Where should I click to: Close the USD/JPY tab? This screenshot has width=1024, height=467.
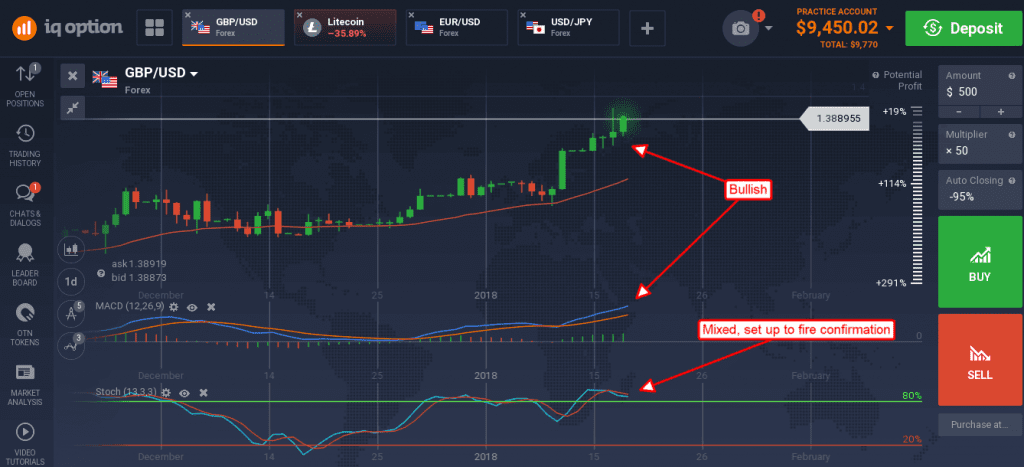[x=523, y=14]
